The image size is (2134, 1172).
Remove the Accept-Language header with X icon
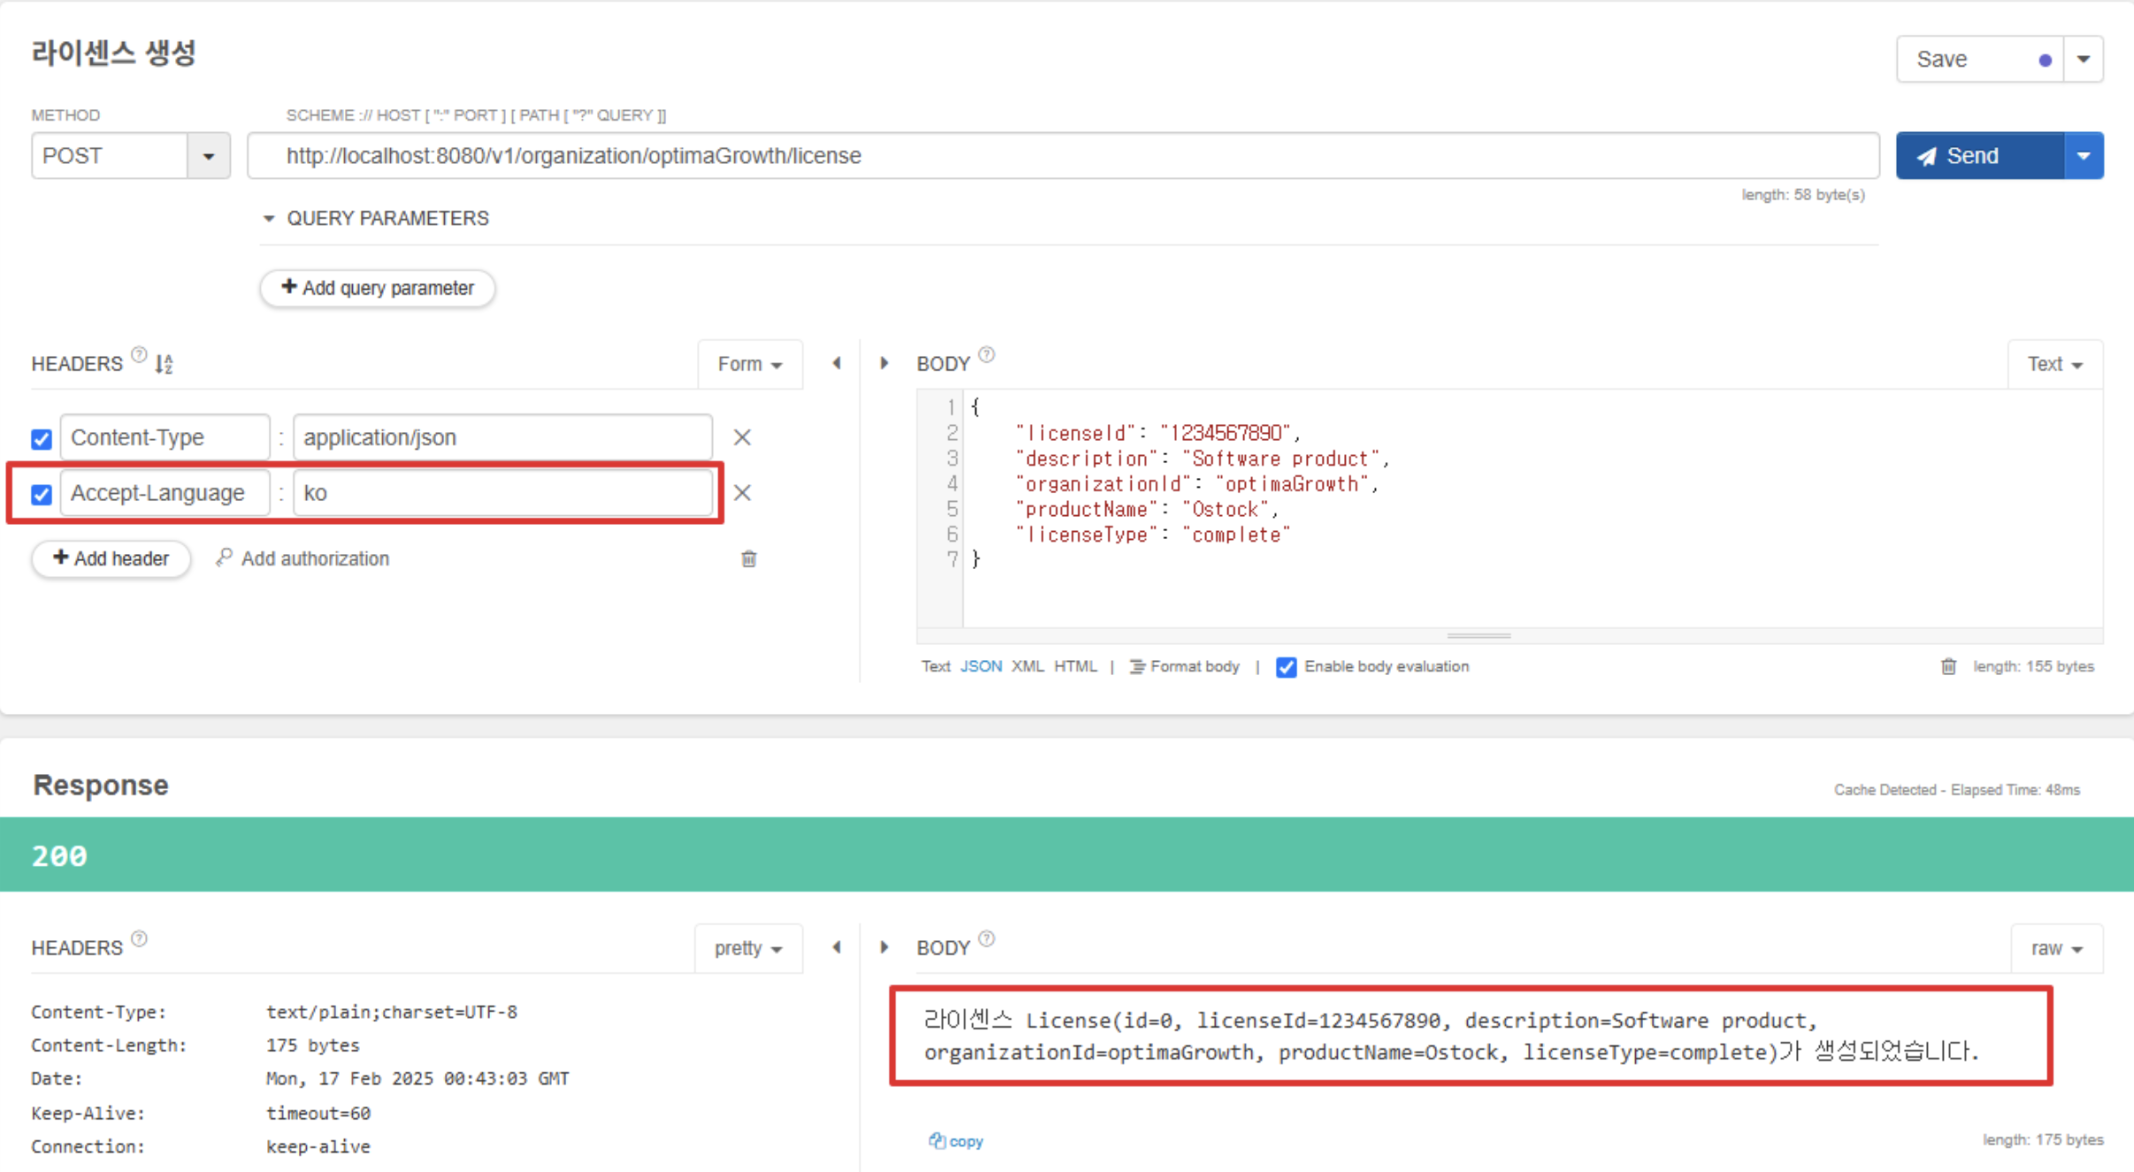pyautogui.click(x=742, y=493)
